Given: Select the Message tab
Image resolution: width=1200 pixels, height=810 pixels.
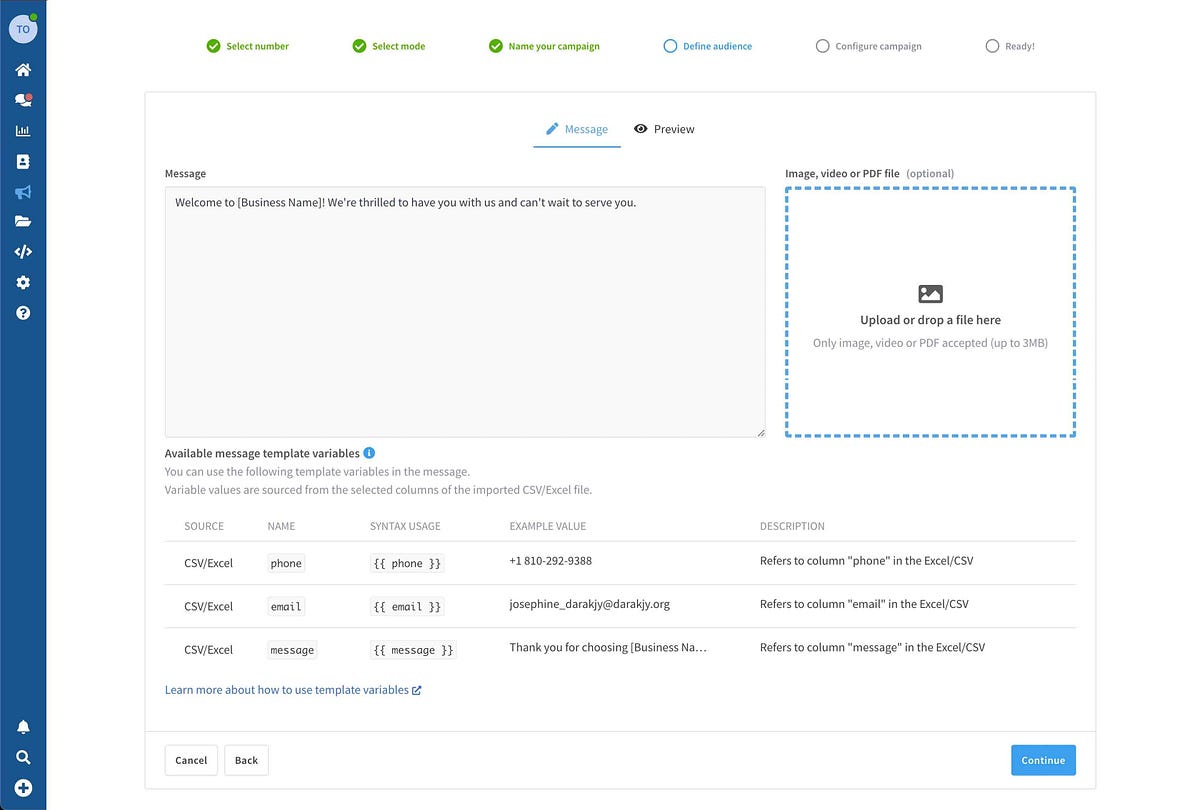Looking at the screenshot, I should (x=576, y=129).
